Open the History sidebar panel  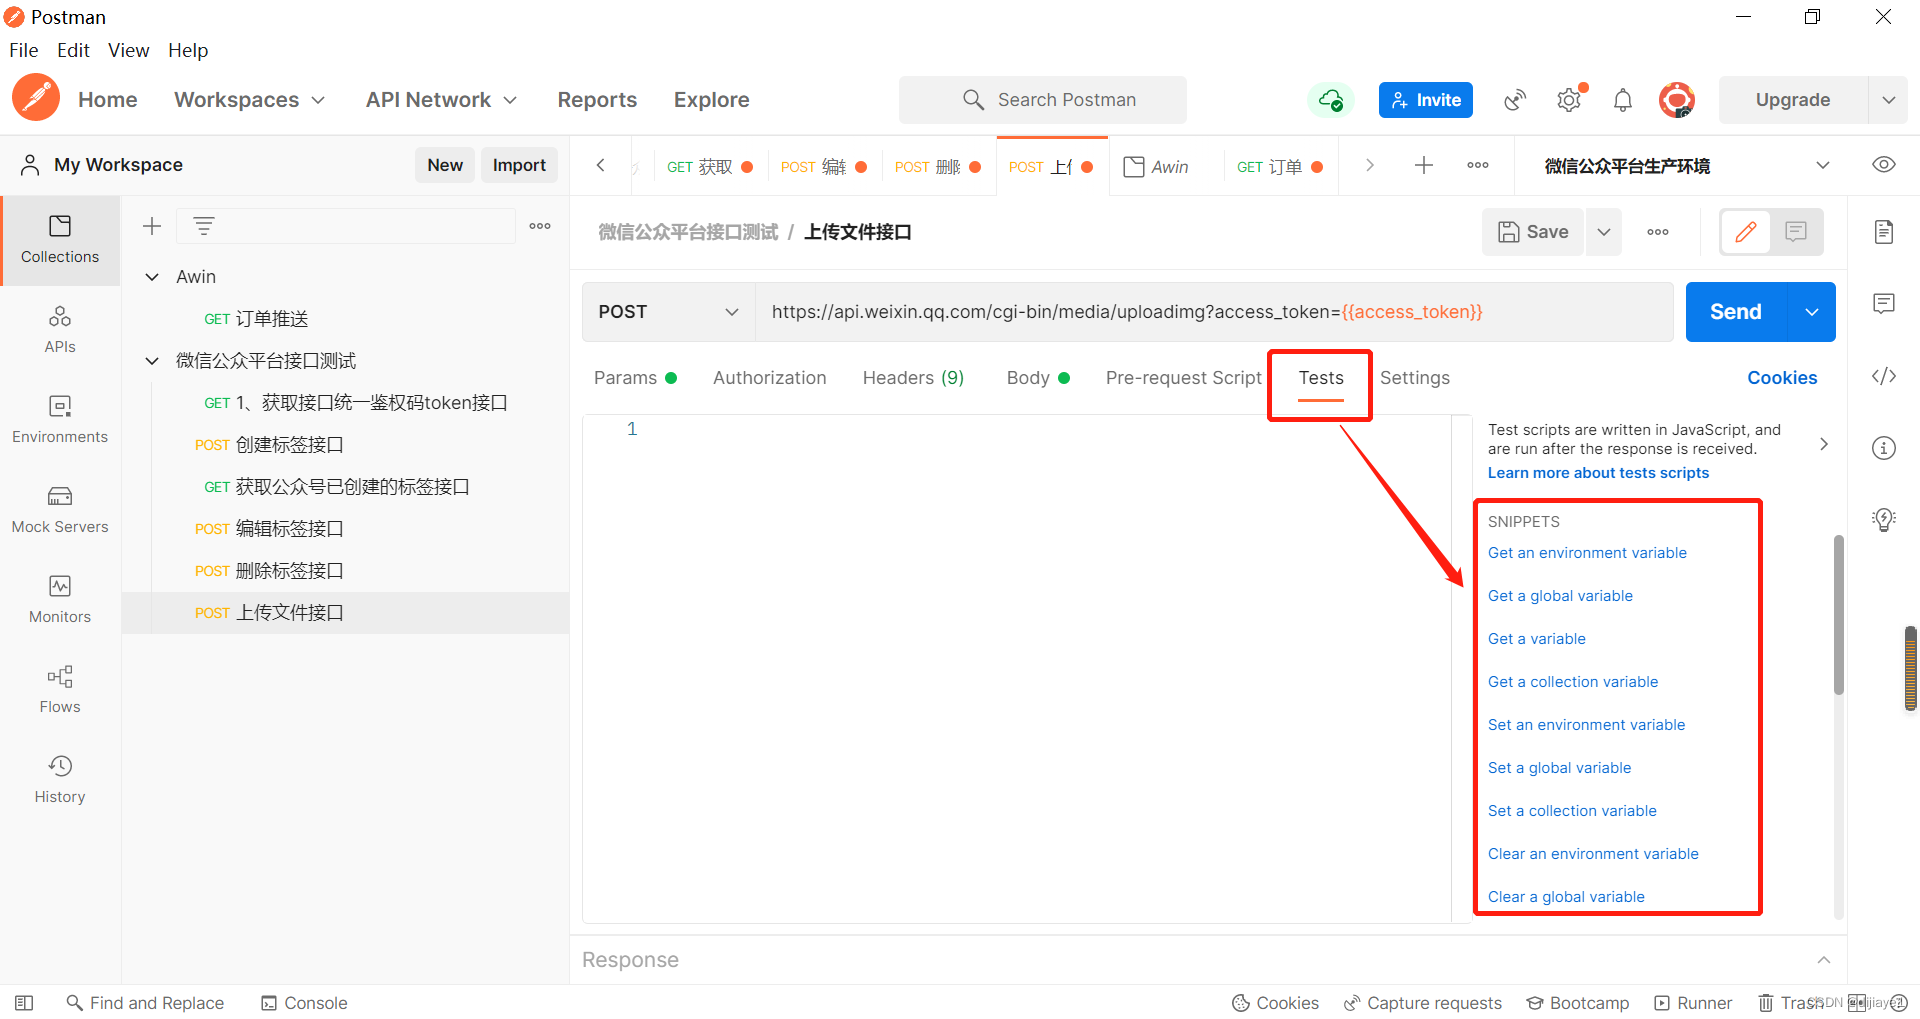pyautogui.click(x=60, y=780)
